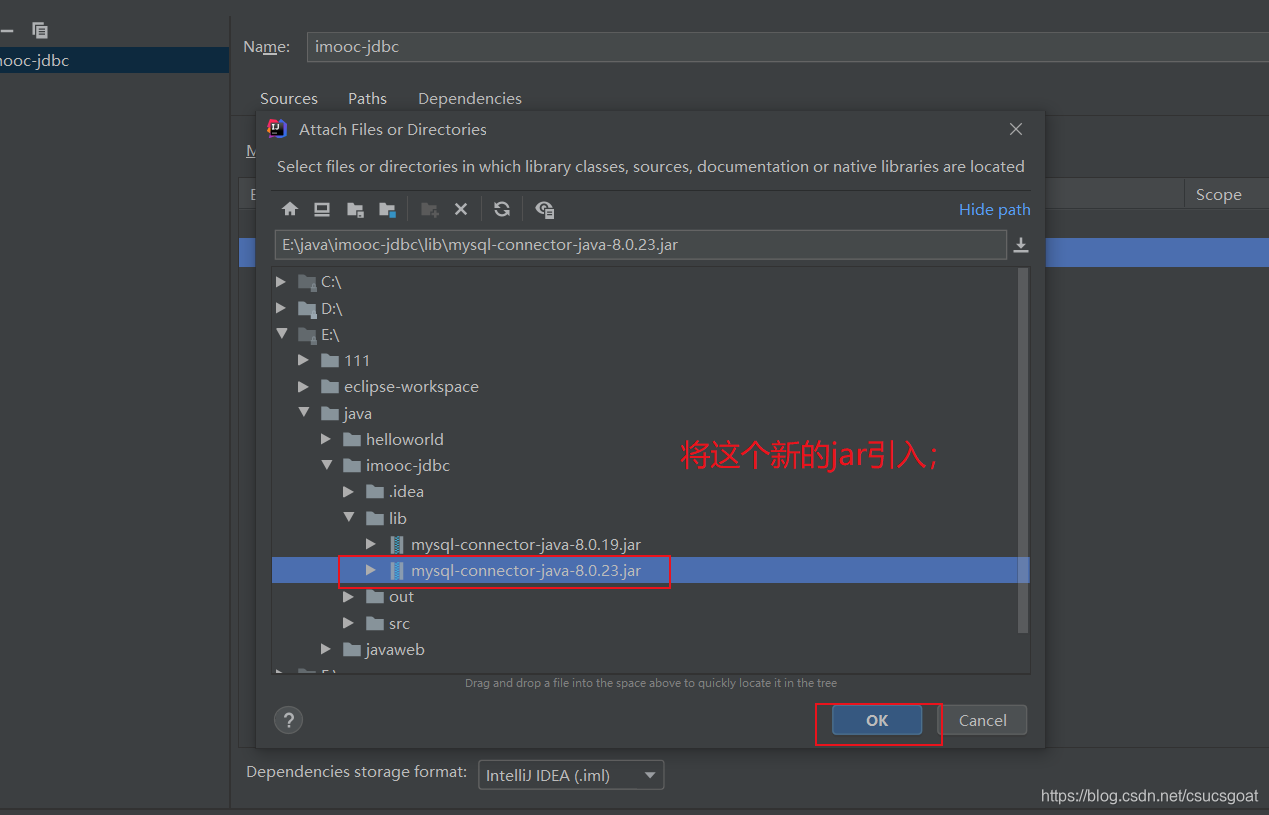Click the file tree vertical scrollbar
This screenshot has height=815, width=1269.
coord(1023,450)
